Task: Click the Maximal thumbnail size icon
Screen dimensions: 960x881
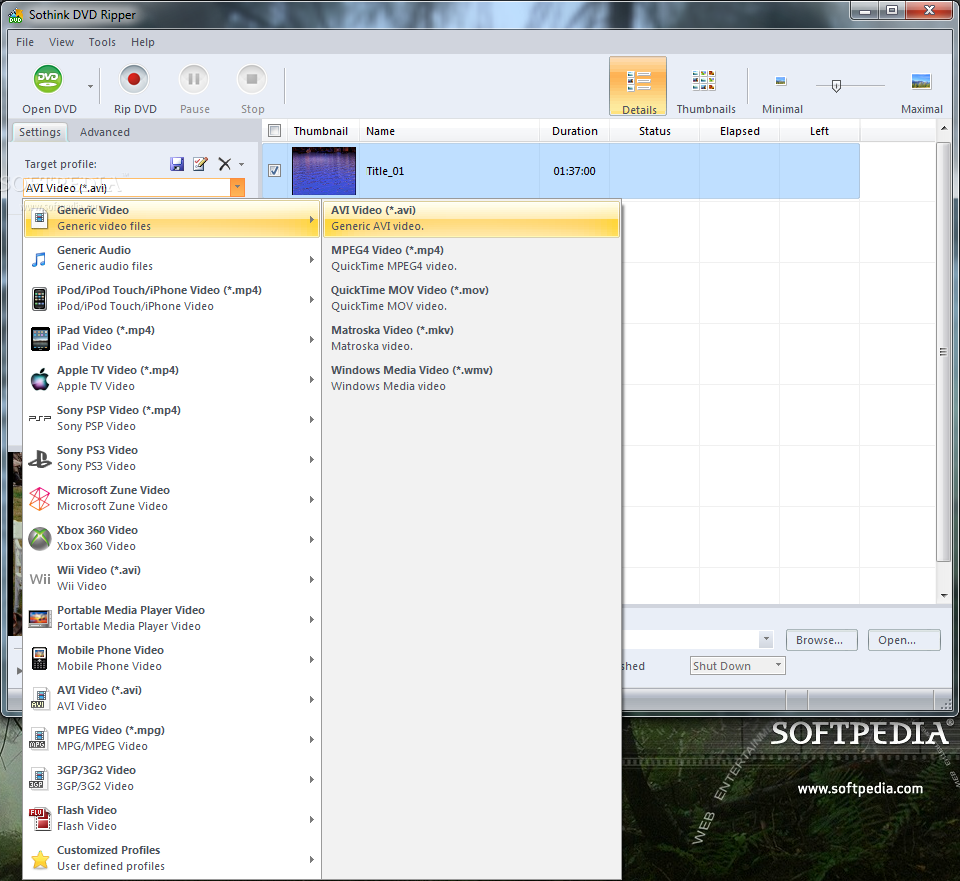Action: pos(921,81)
